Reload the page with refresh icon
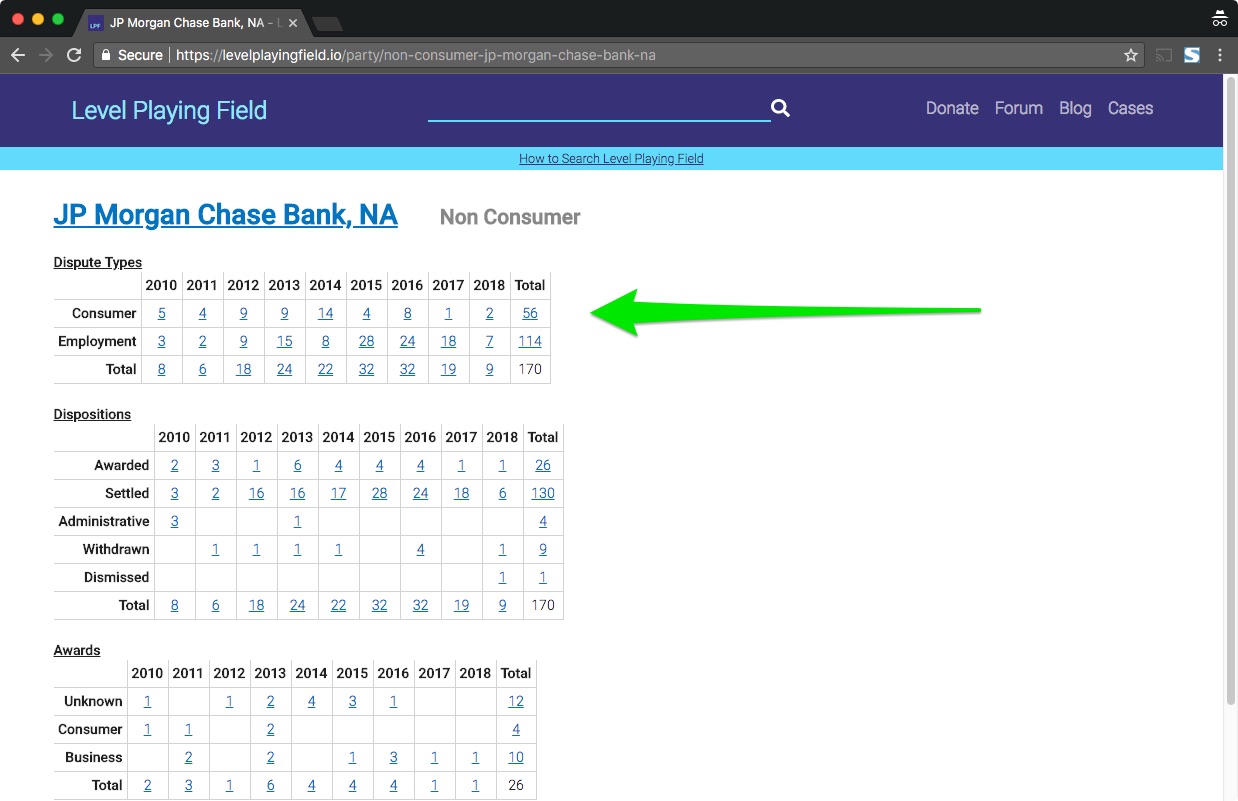1238x801 pixels. (73, 55)
